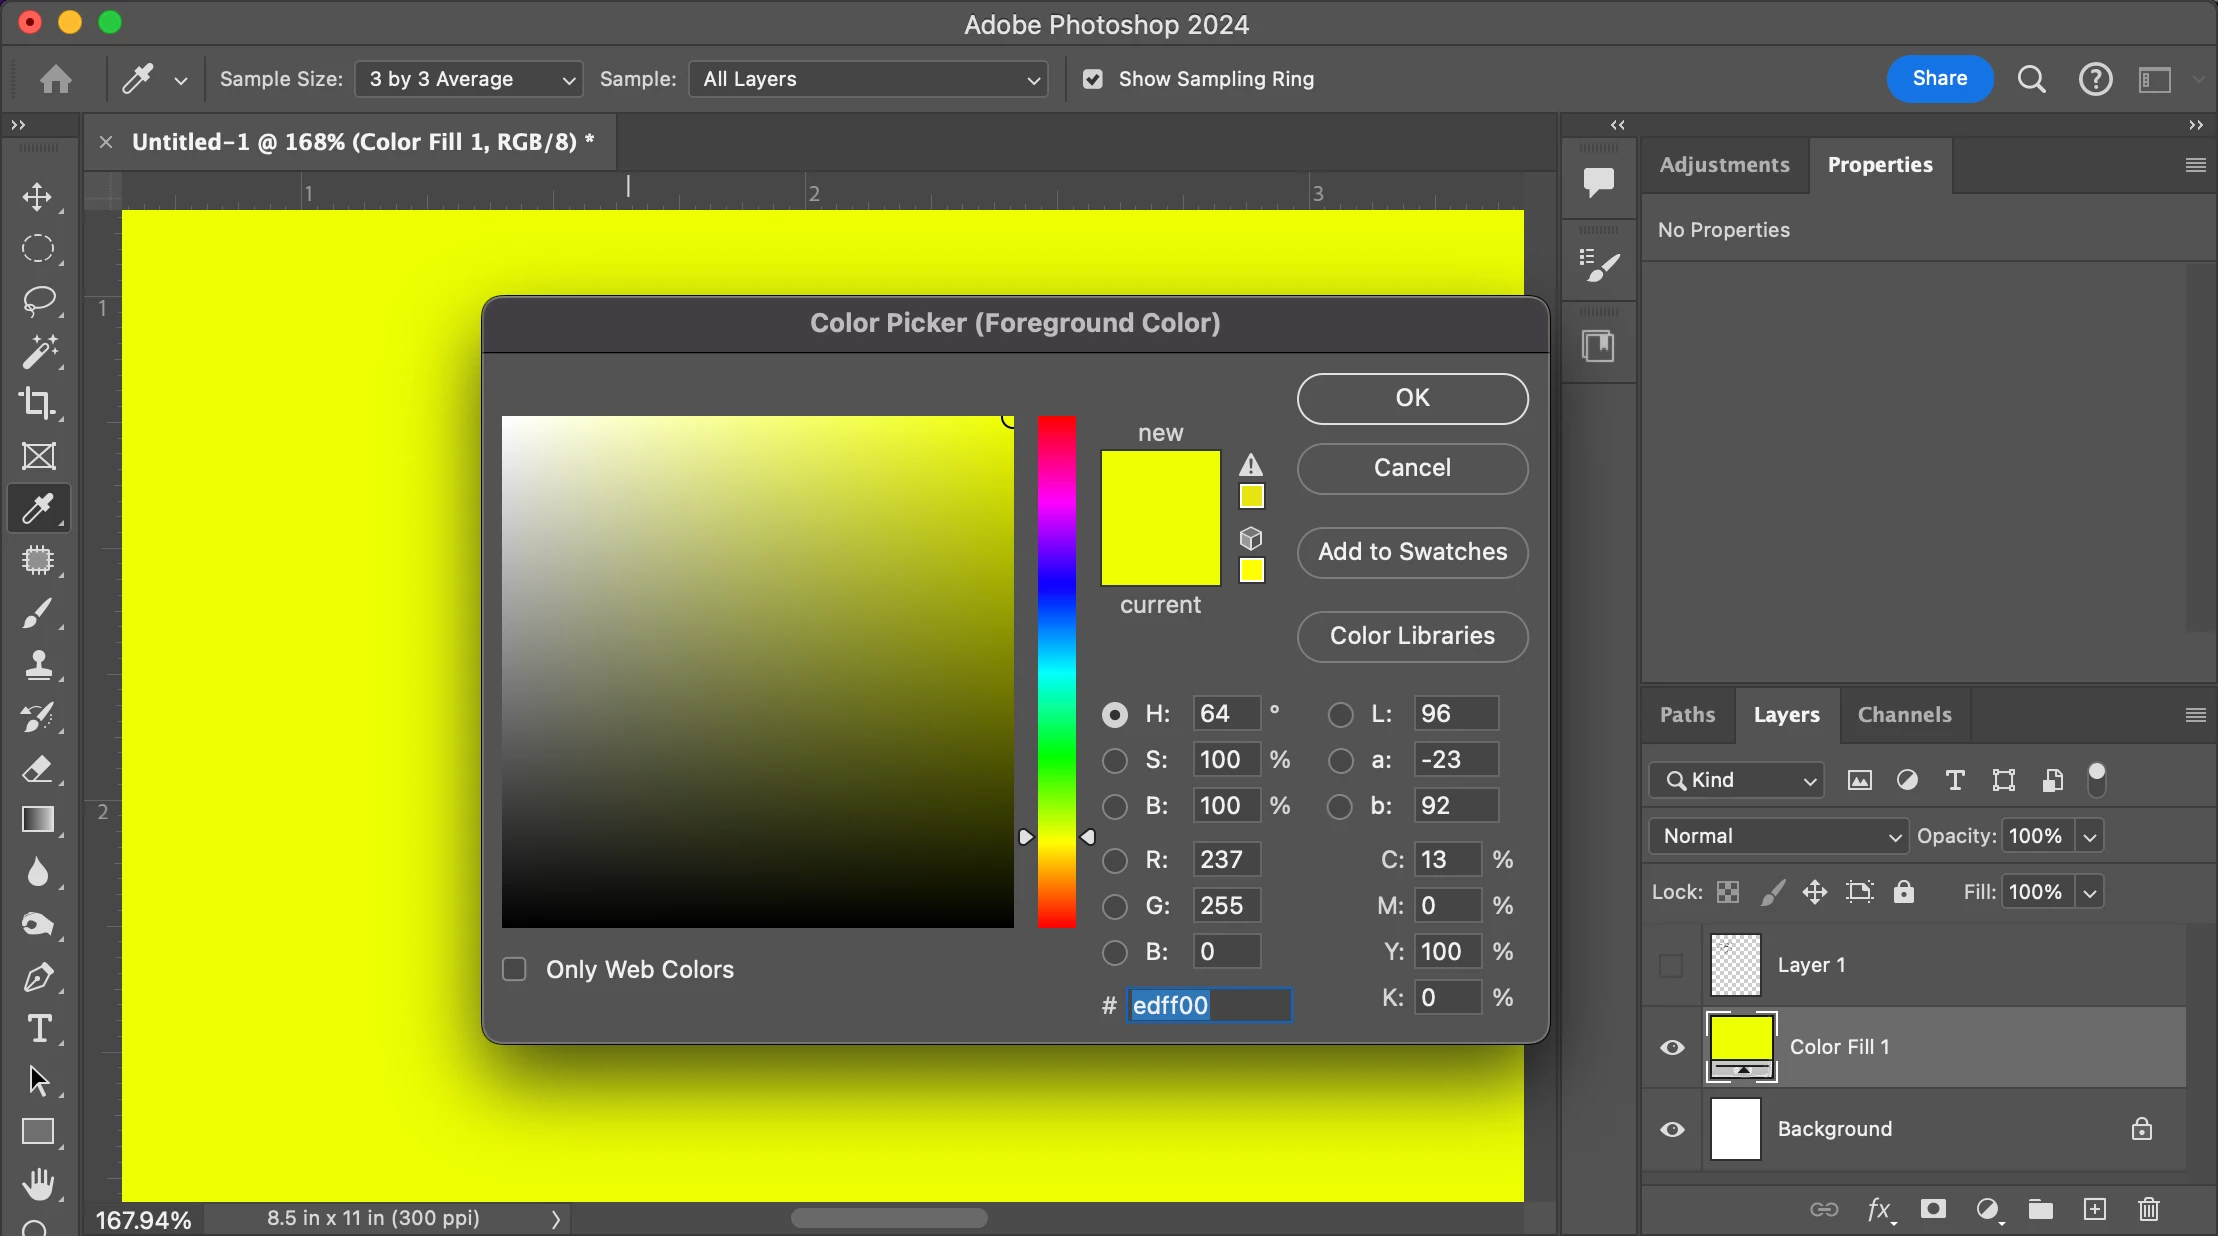This screenshot has width=2218, height=1236.
Task: Select the Crop tool
Action: pyautogui.click(x=38, y=404)
